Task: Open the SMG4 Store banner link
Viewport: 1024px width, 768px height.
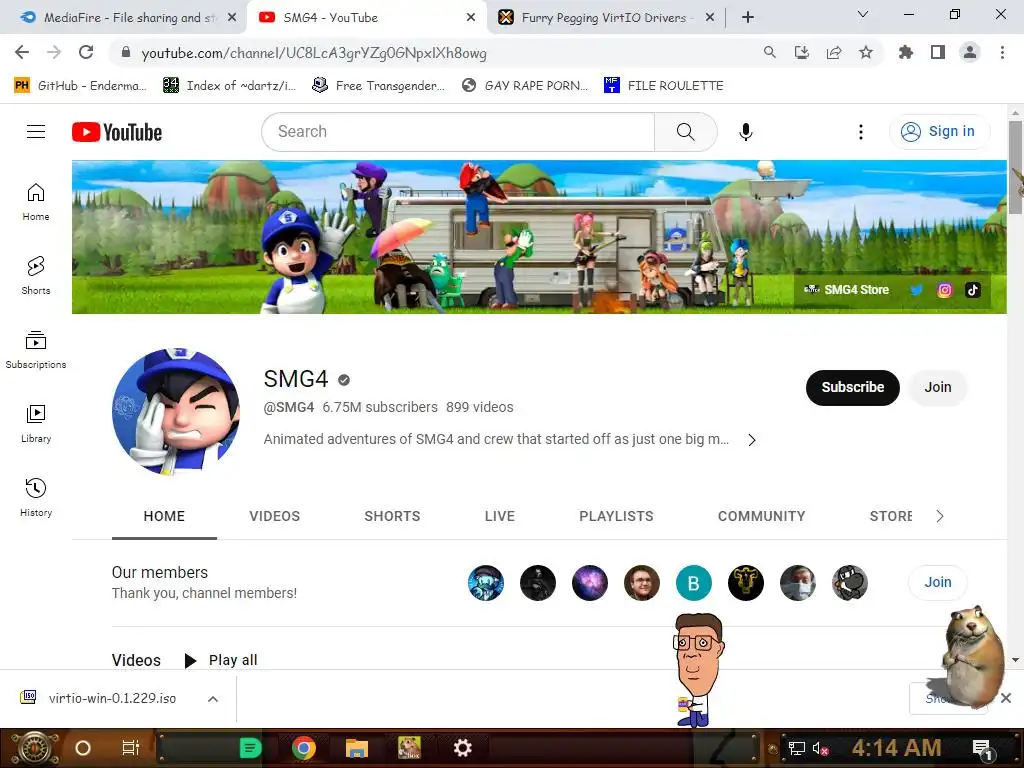Action: [846, 290]
